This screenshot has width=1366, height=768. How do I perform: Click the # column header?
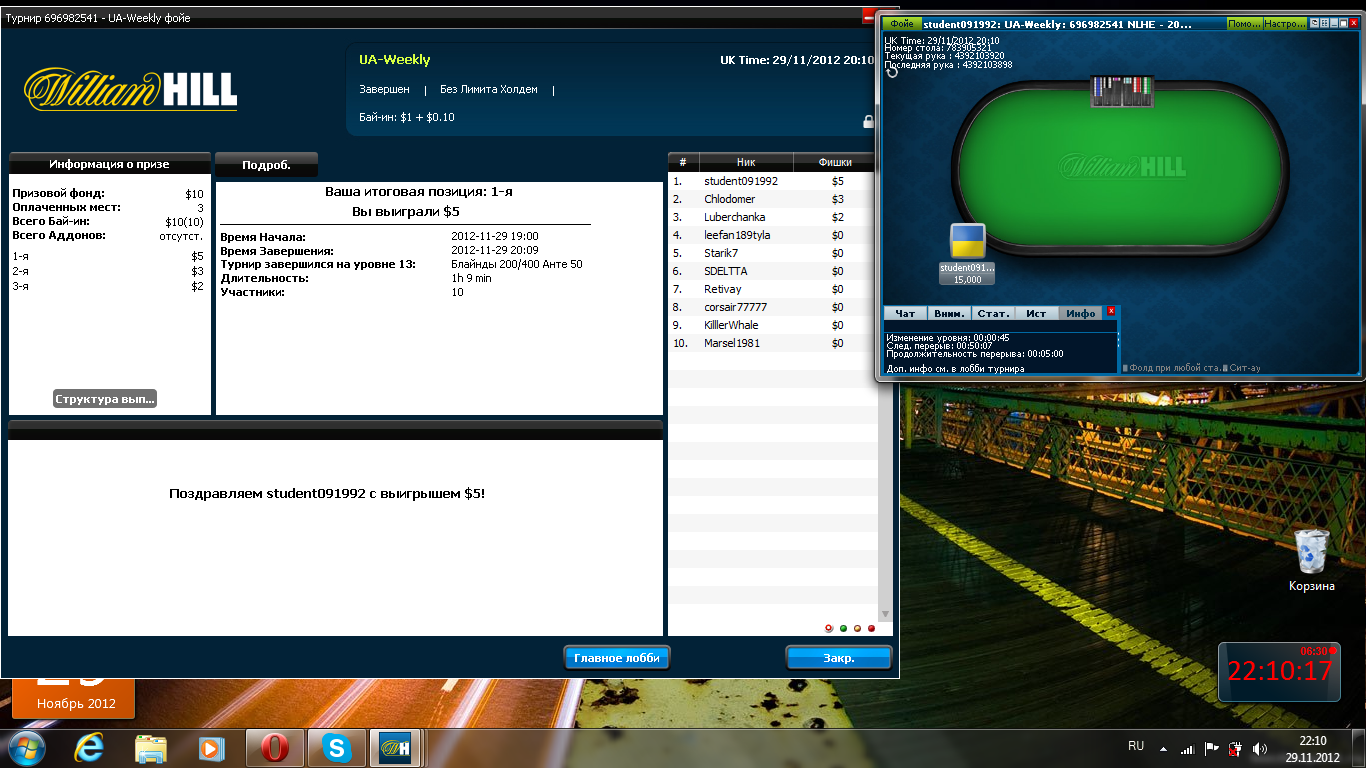point(683,162)
